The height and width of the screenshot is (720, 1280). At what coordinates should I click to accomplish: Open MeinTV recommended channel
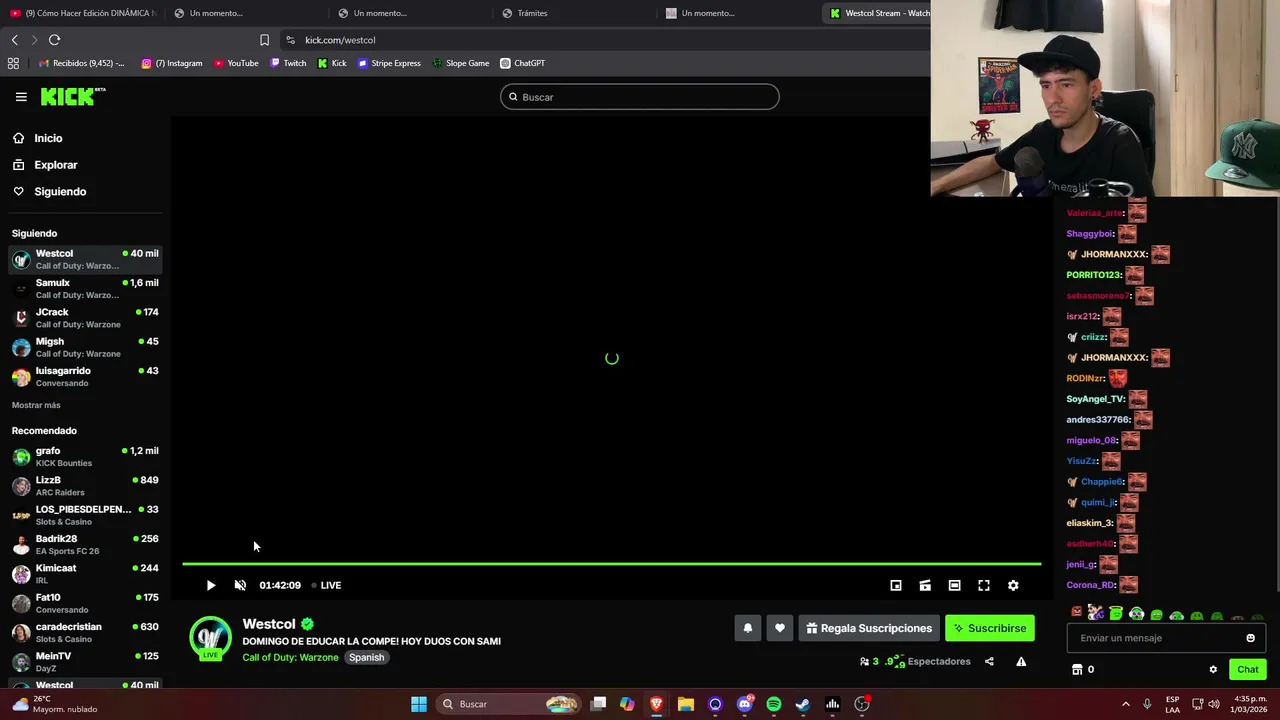85,661
